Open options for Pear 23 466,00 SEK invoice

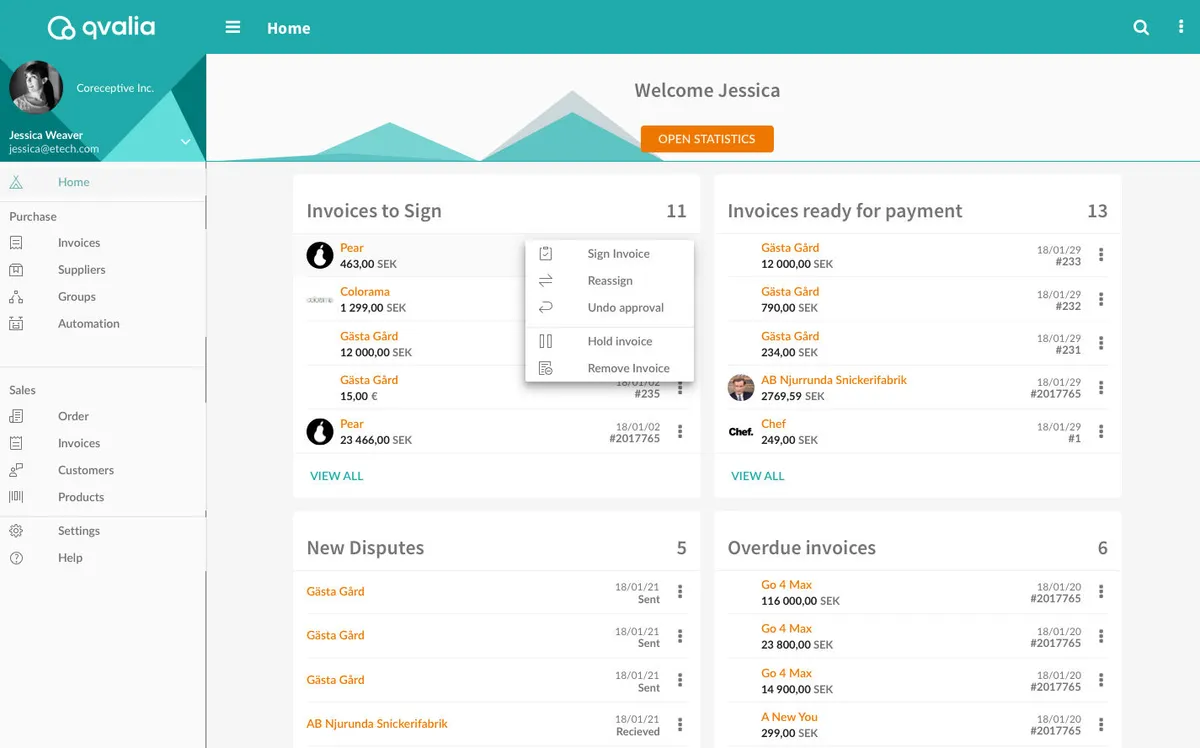coord(680,432)
